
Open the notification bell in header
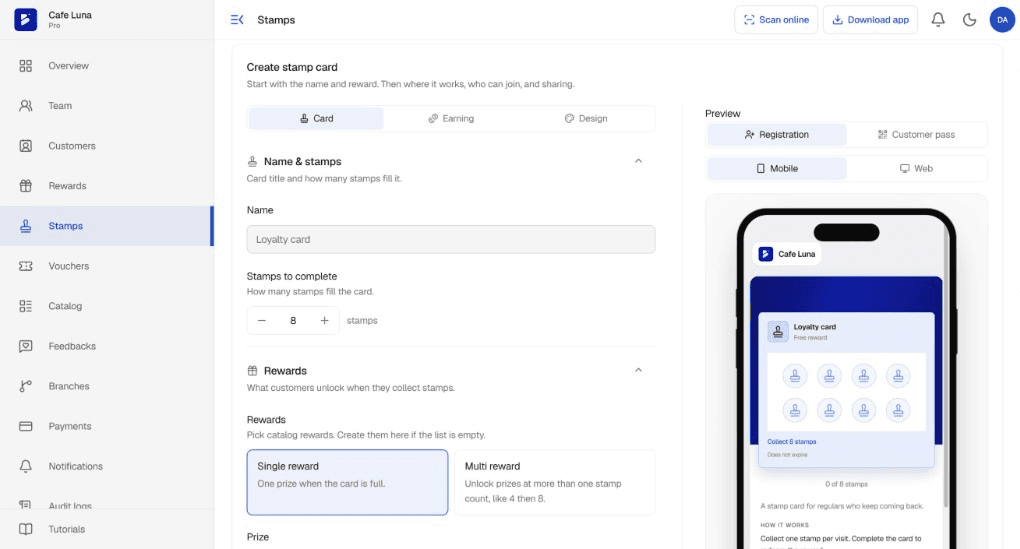point(937,20)
